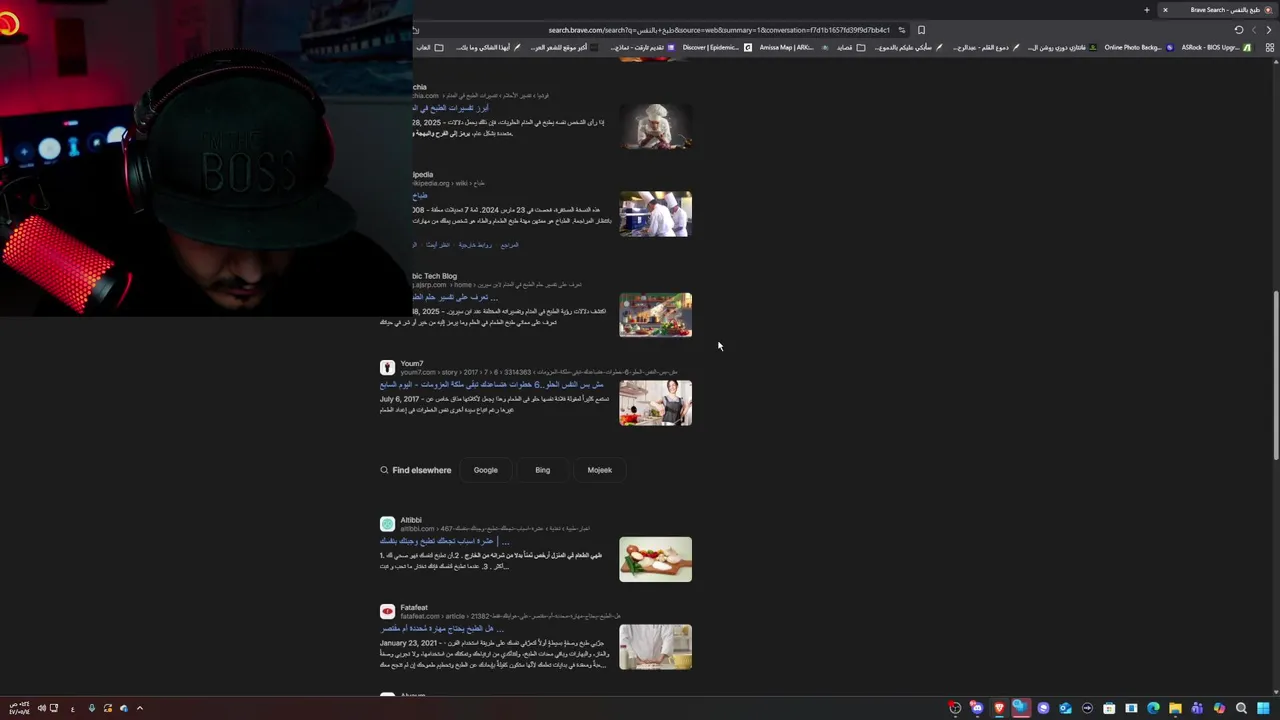
Task: Open the volume control in the system tray
Action: [x=42, y=708]
